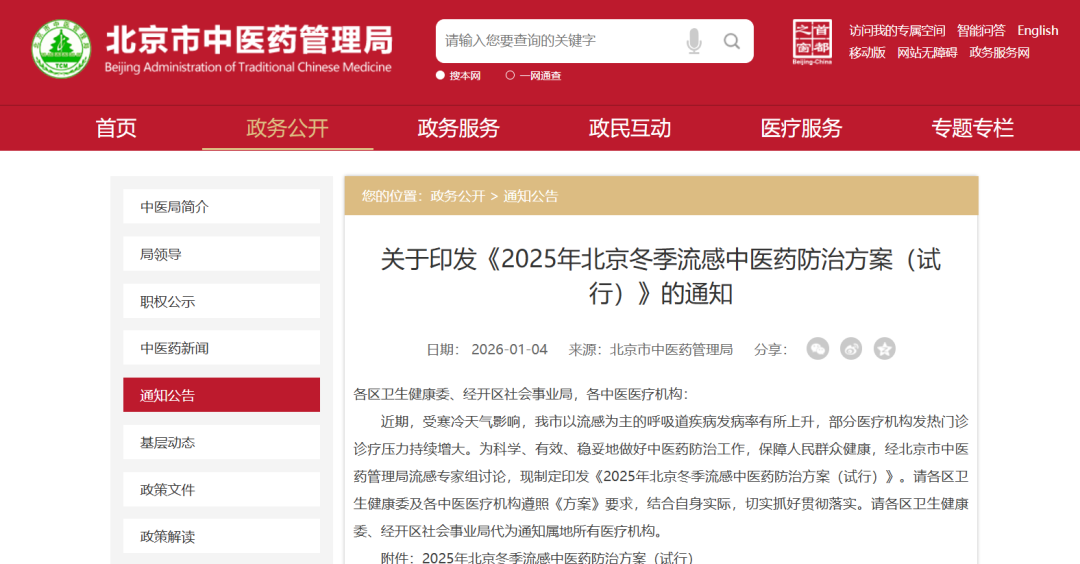The image size is (1080, 564).
Task: Share article via WeChat icon
Action: 818,348
